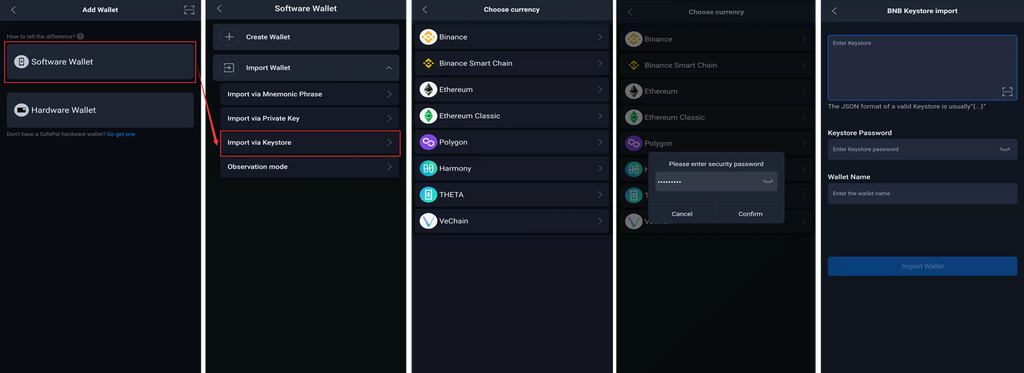The image size is (1024, 373).
Task: Open chevron on undimmed Polygon row
Action: [x=600, y=142]
